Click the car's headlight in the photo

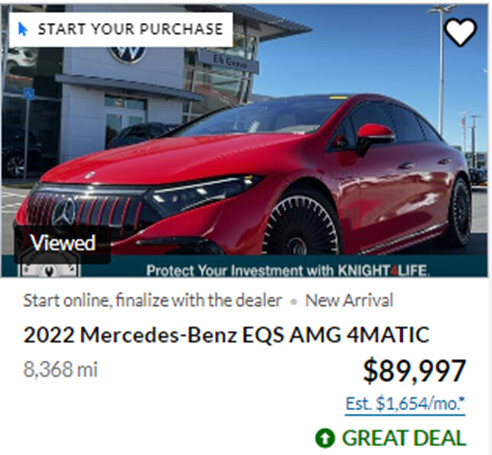203,194
